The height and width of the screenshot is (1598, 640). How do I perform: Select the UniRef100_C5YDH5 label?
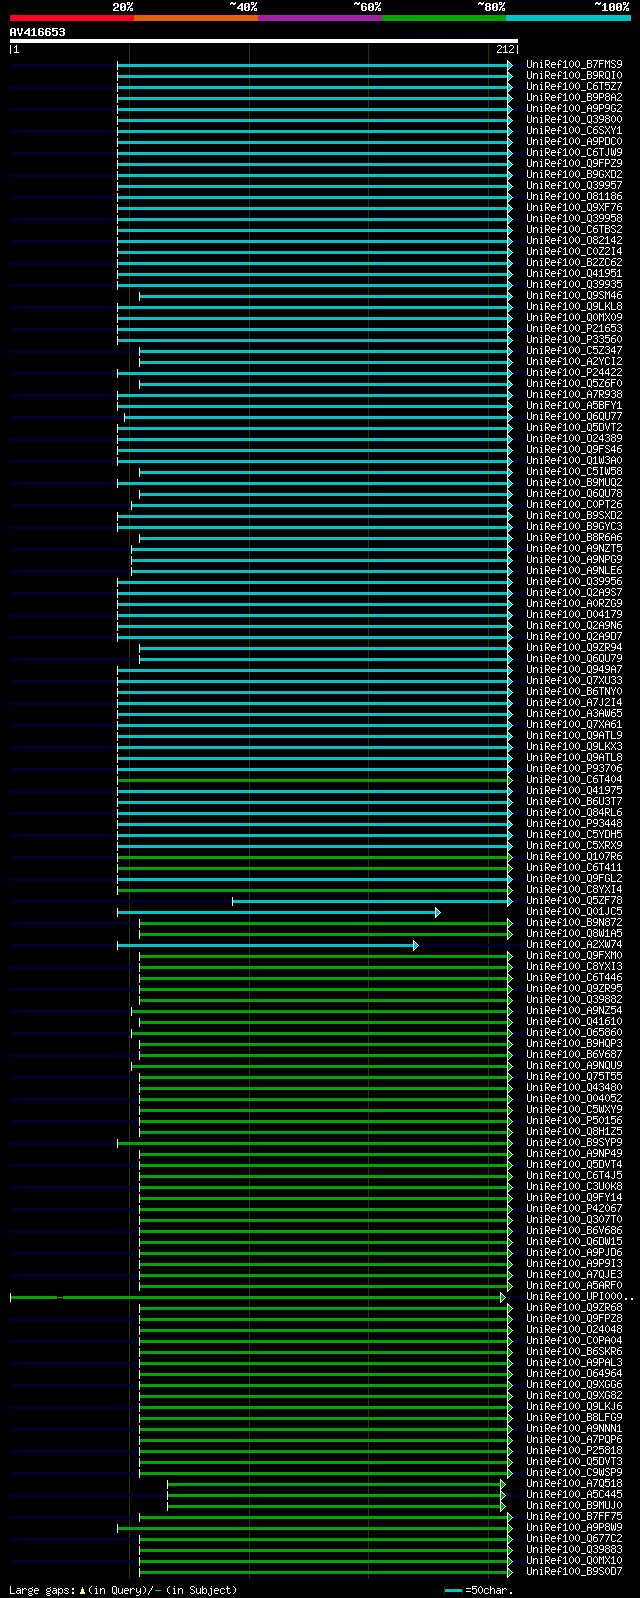574,834
